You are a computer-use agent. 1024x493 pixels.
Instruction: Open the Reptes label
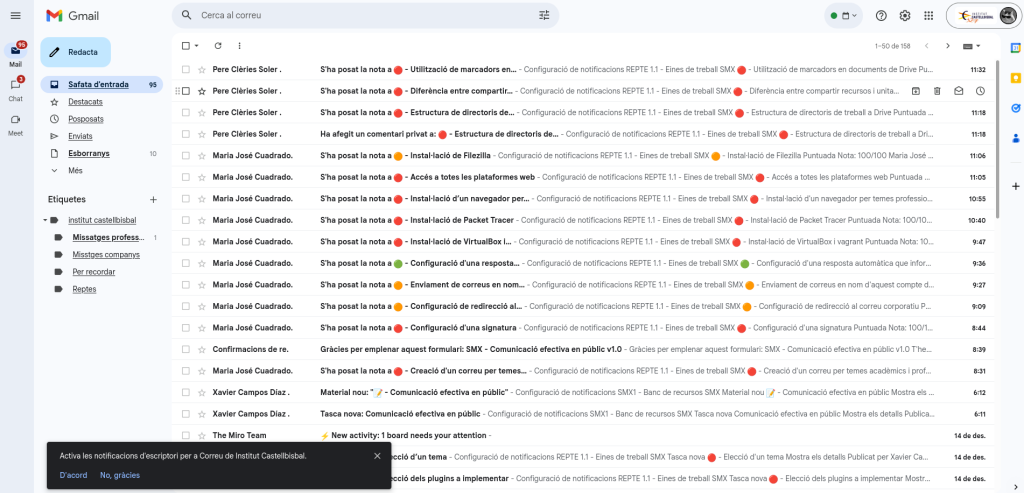coord(84,289)
